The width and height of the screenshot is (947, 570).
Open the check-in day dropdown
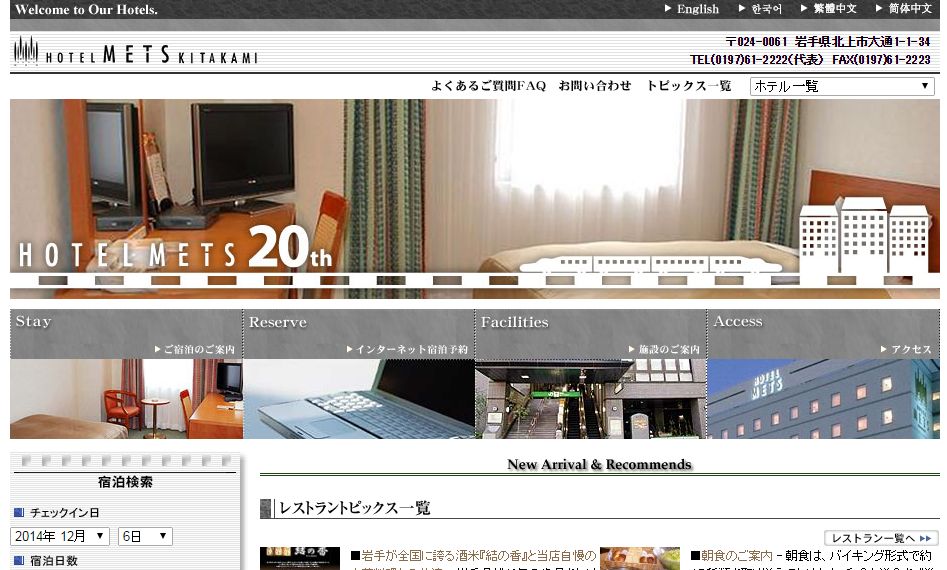click(145, 536)
